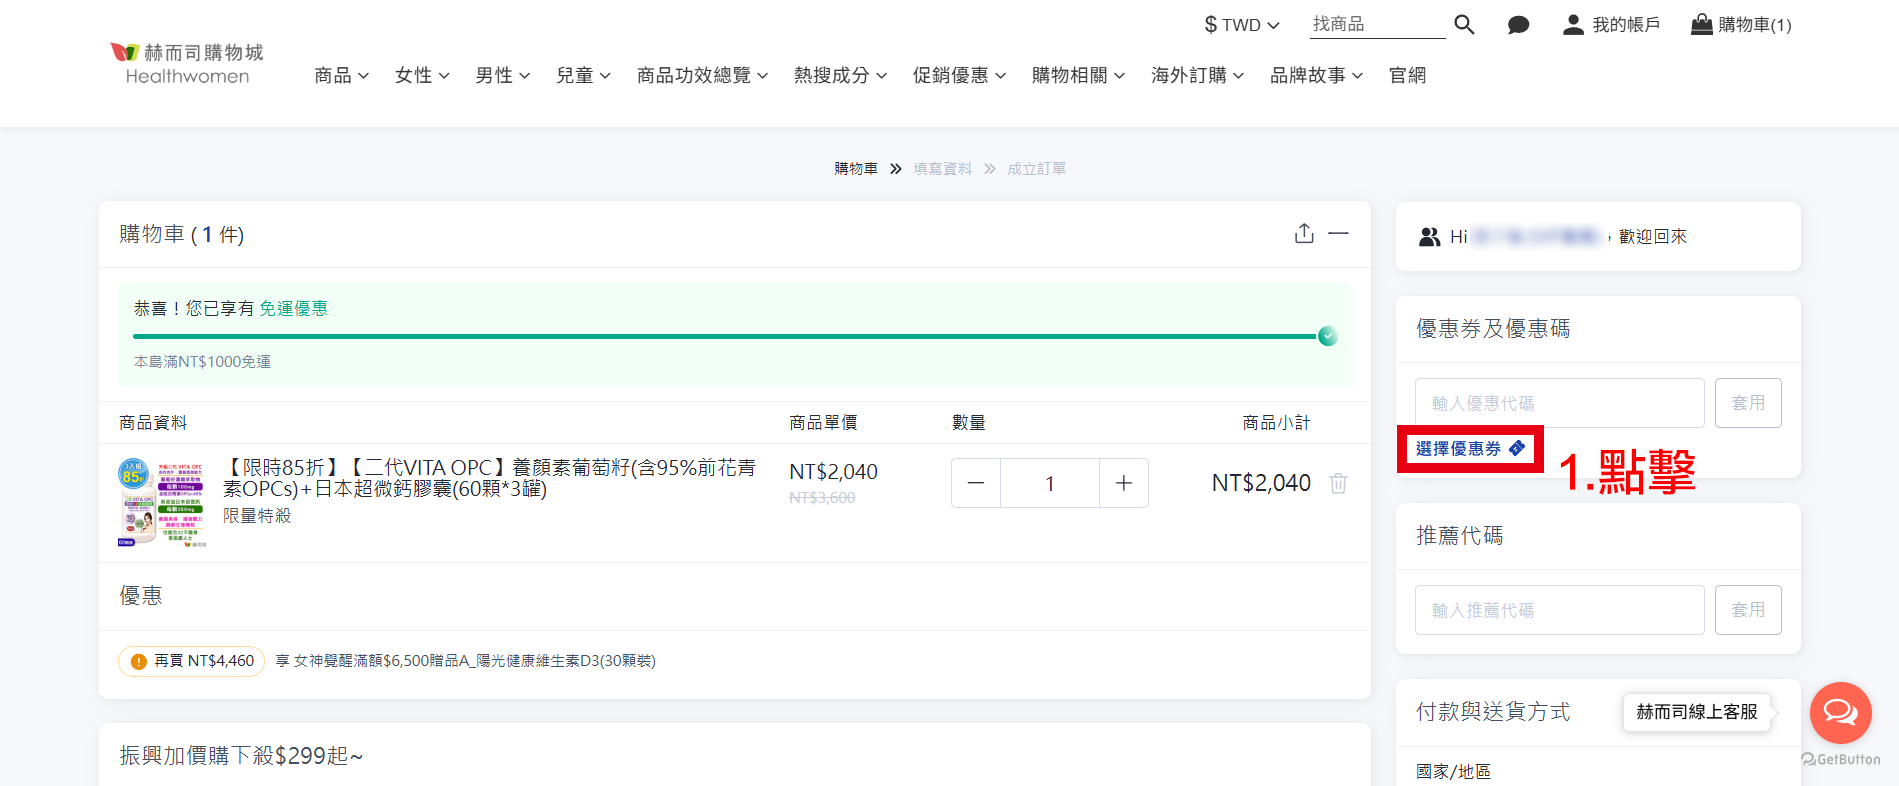Click the NT$2,040 unit price

[833, 471]
